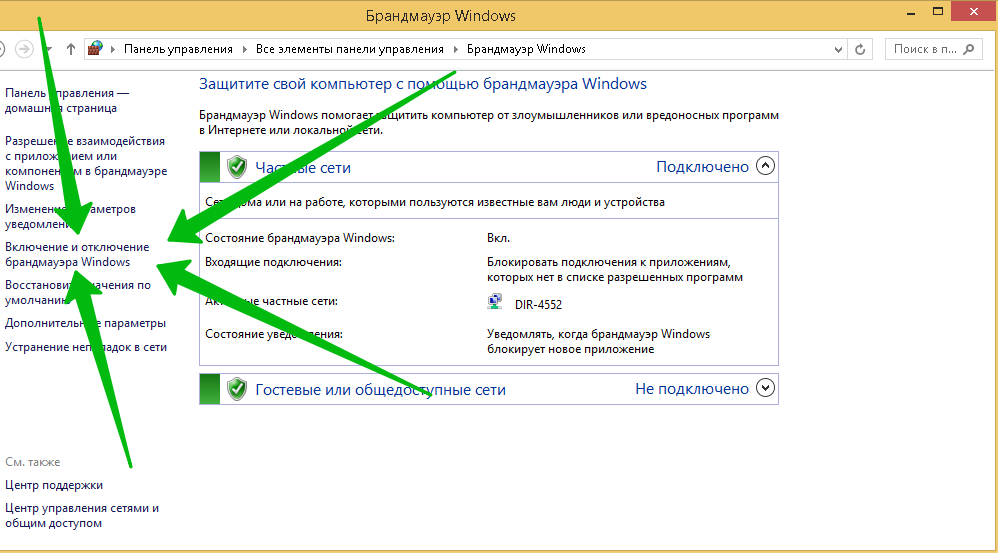Open Включение и отключение брандмауэра Windows
This screenshot has width=998, height=553.
77,255
